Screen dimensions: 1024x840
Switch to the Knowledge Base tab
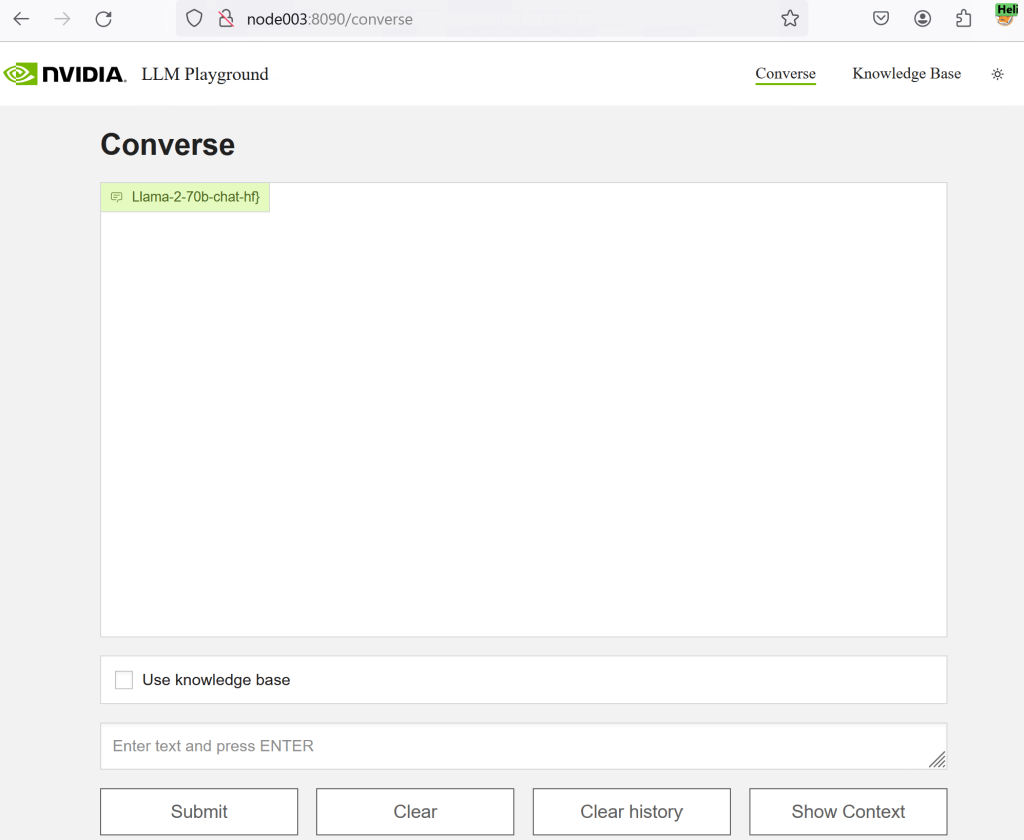[x=906, y=74]
